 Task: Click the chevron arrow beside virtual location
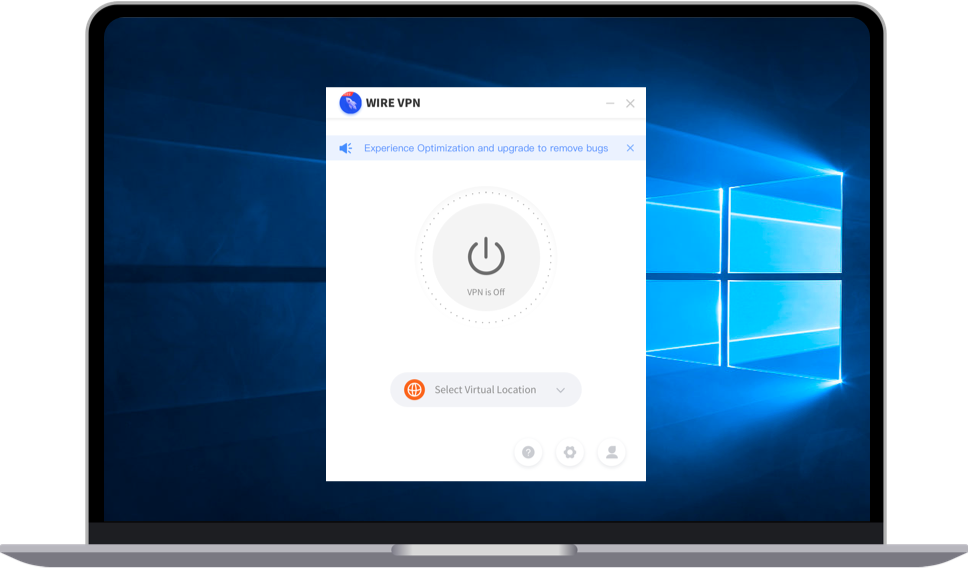pos(561,391)
